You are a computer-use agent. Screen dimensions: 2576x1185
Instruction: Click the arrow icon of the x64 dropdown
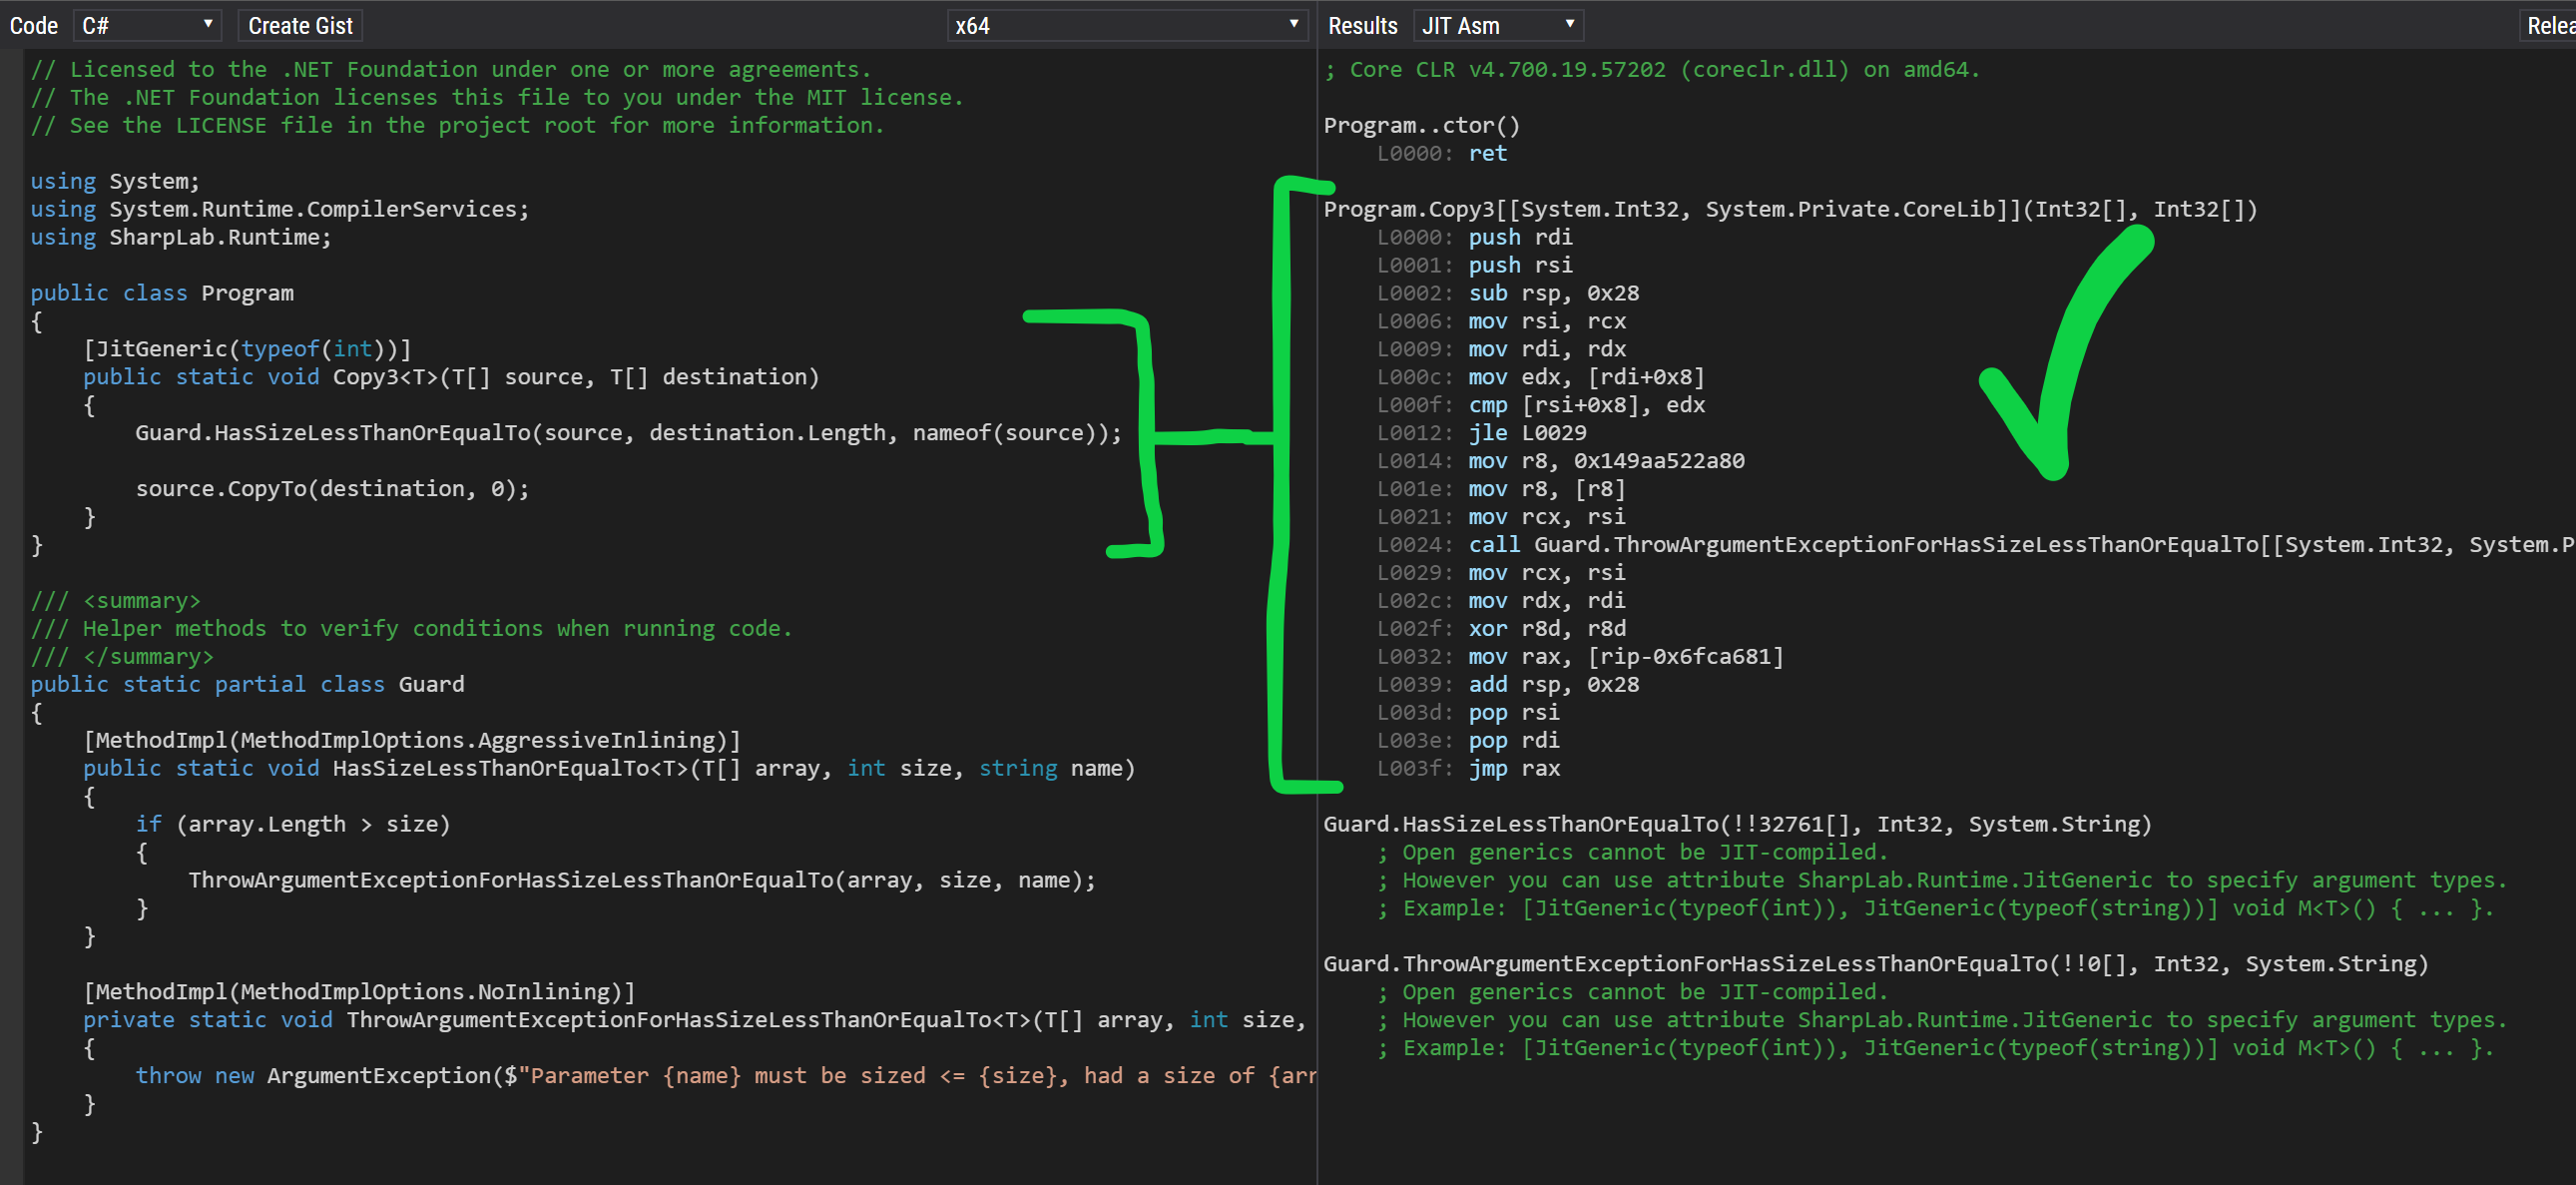1293,24
